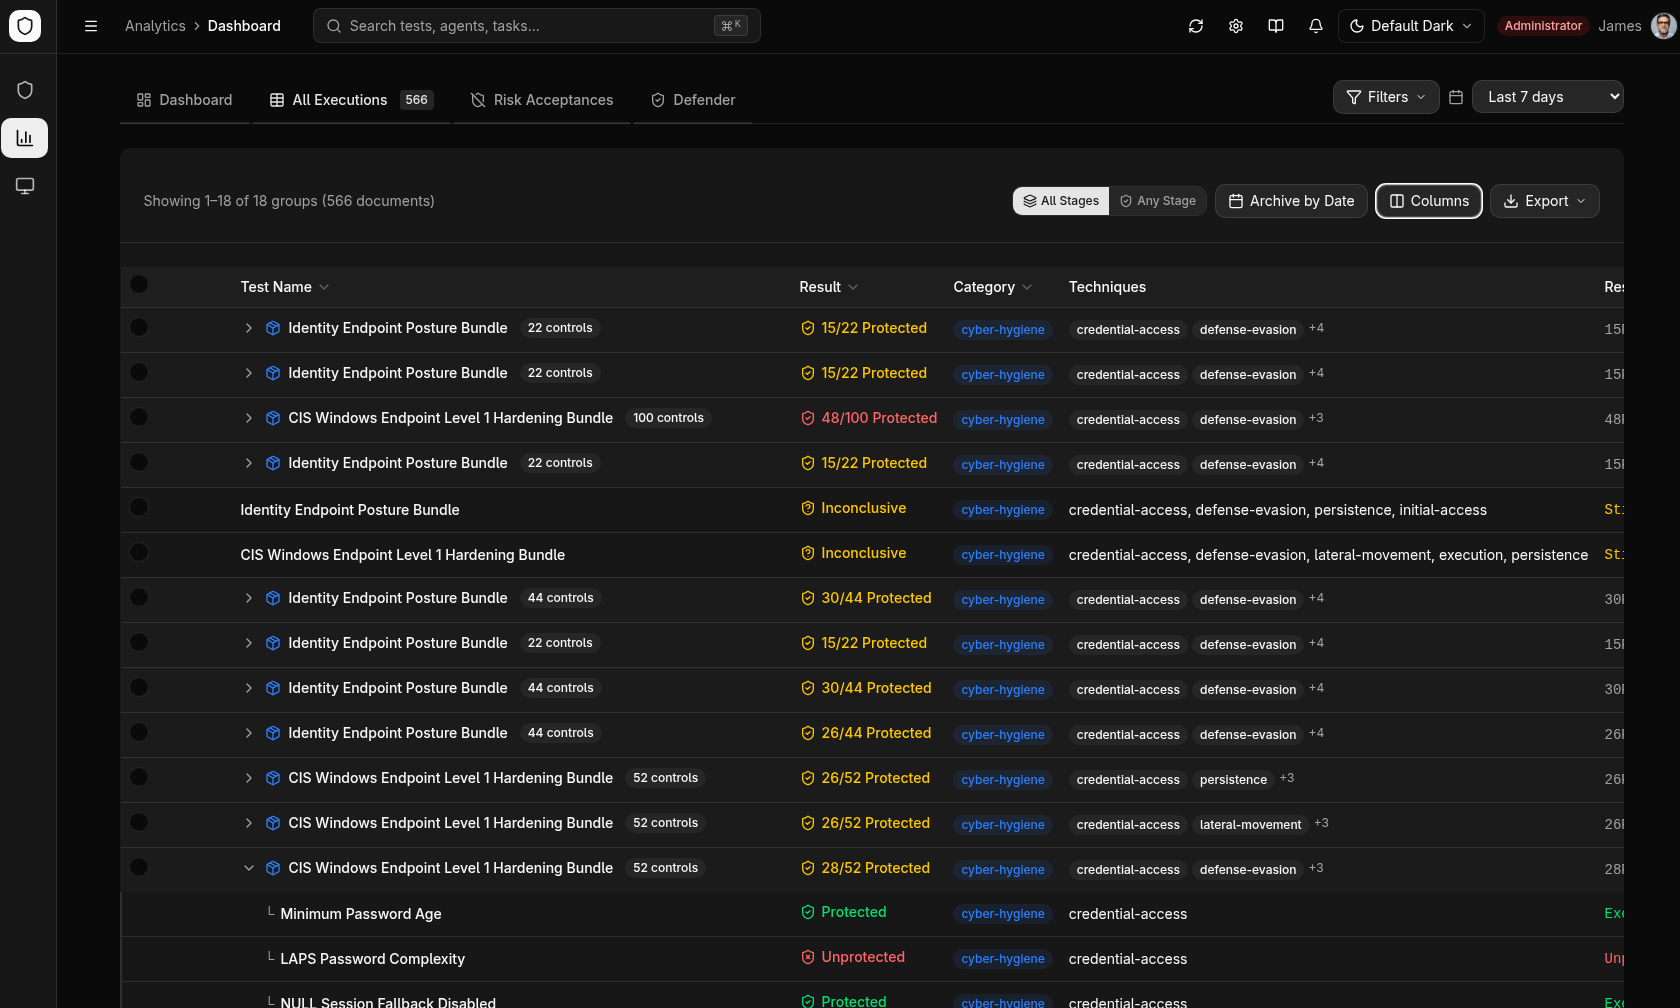Switch to All Stages toggle
1680x1008 pixels.
click(1061, 201)
